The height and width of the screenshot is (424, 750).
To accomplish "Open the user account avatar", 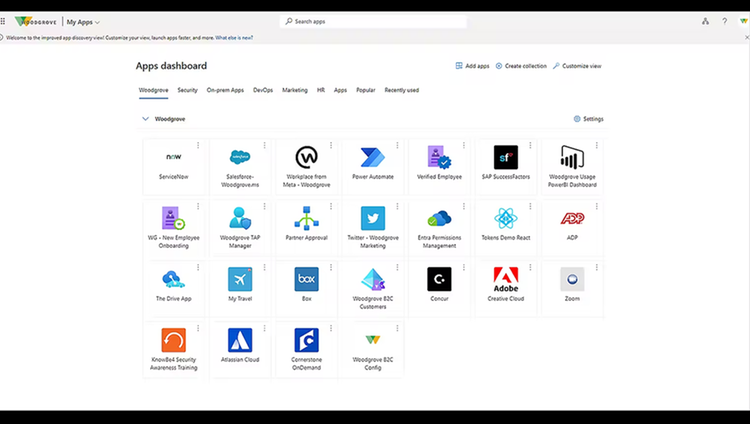I will [x=744, y=21].
